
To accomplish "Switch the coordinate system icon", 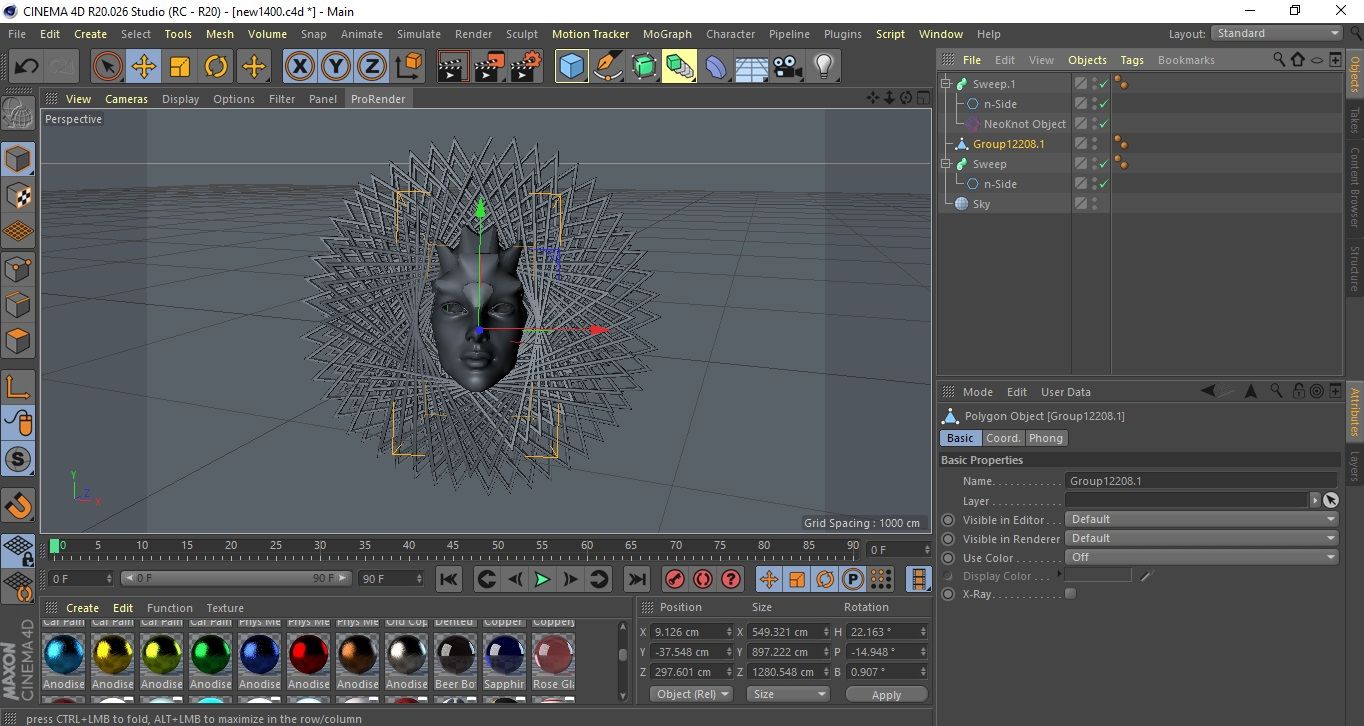I will click(x=408, y=67).
